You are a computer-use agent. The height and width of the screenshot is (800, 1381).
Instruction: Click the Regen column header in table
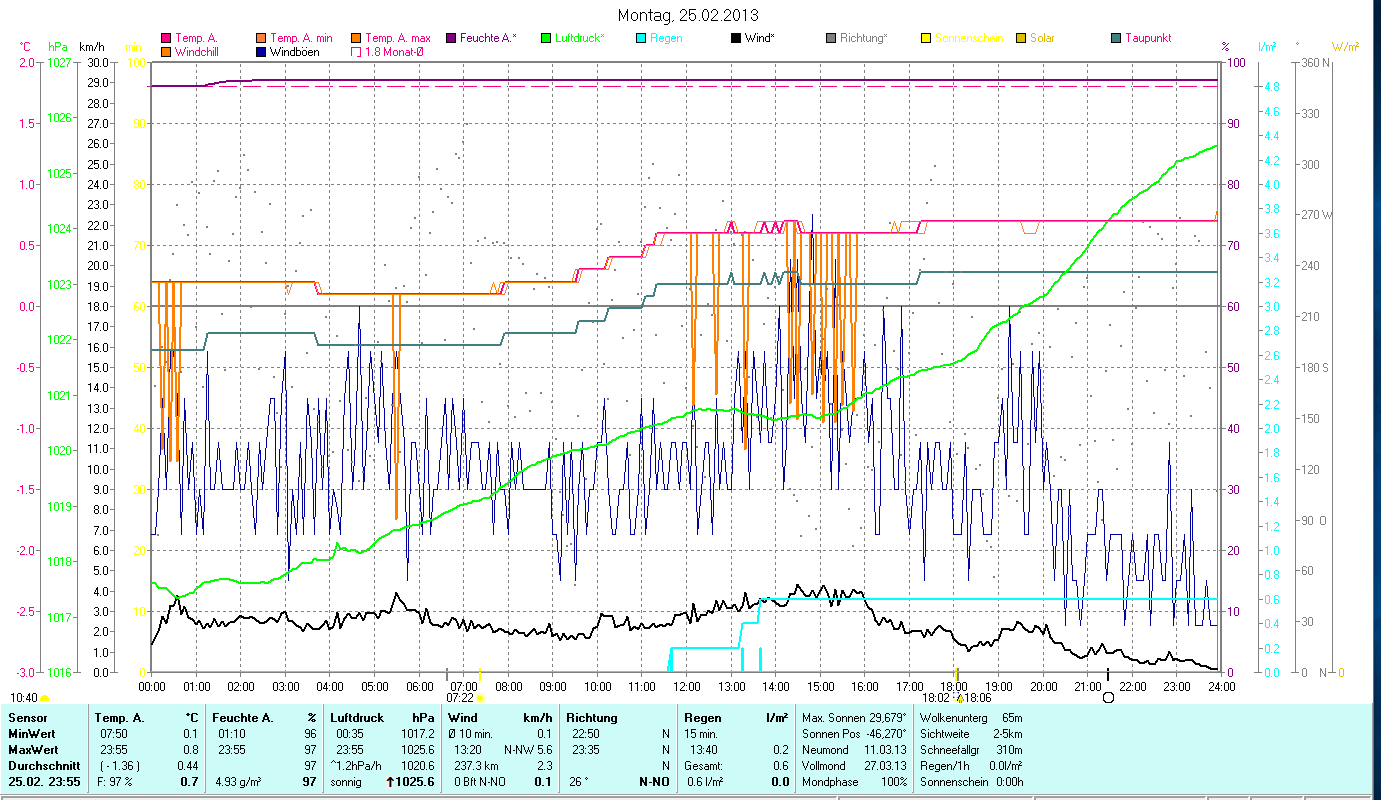701,718
